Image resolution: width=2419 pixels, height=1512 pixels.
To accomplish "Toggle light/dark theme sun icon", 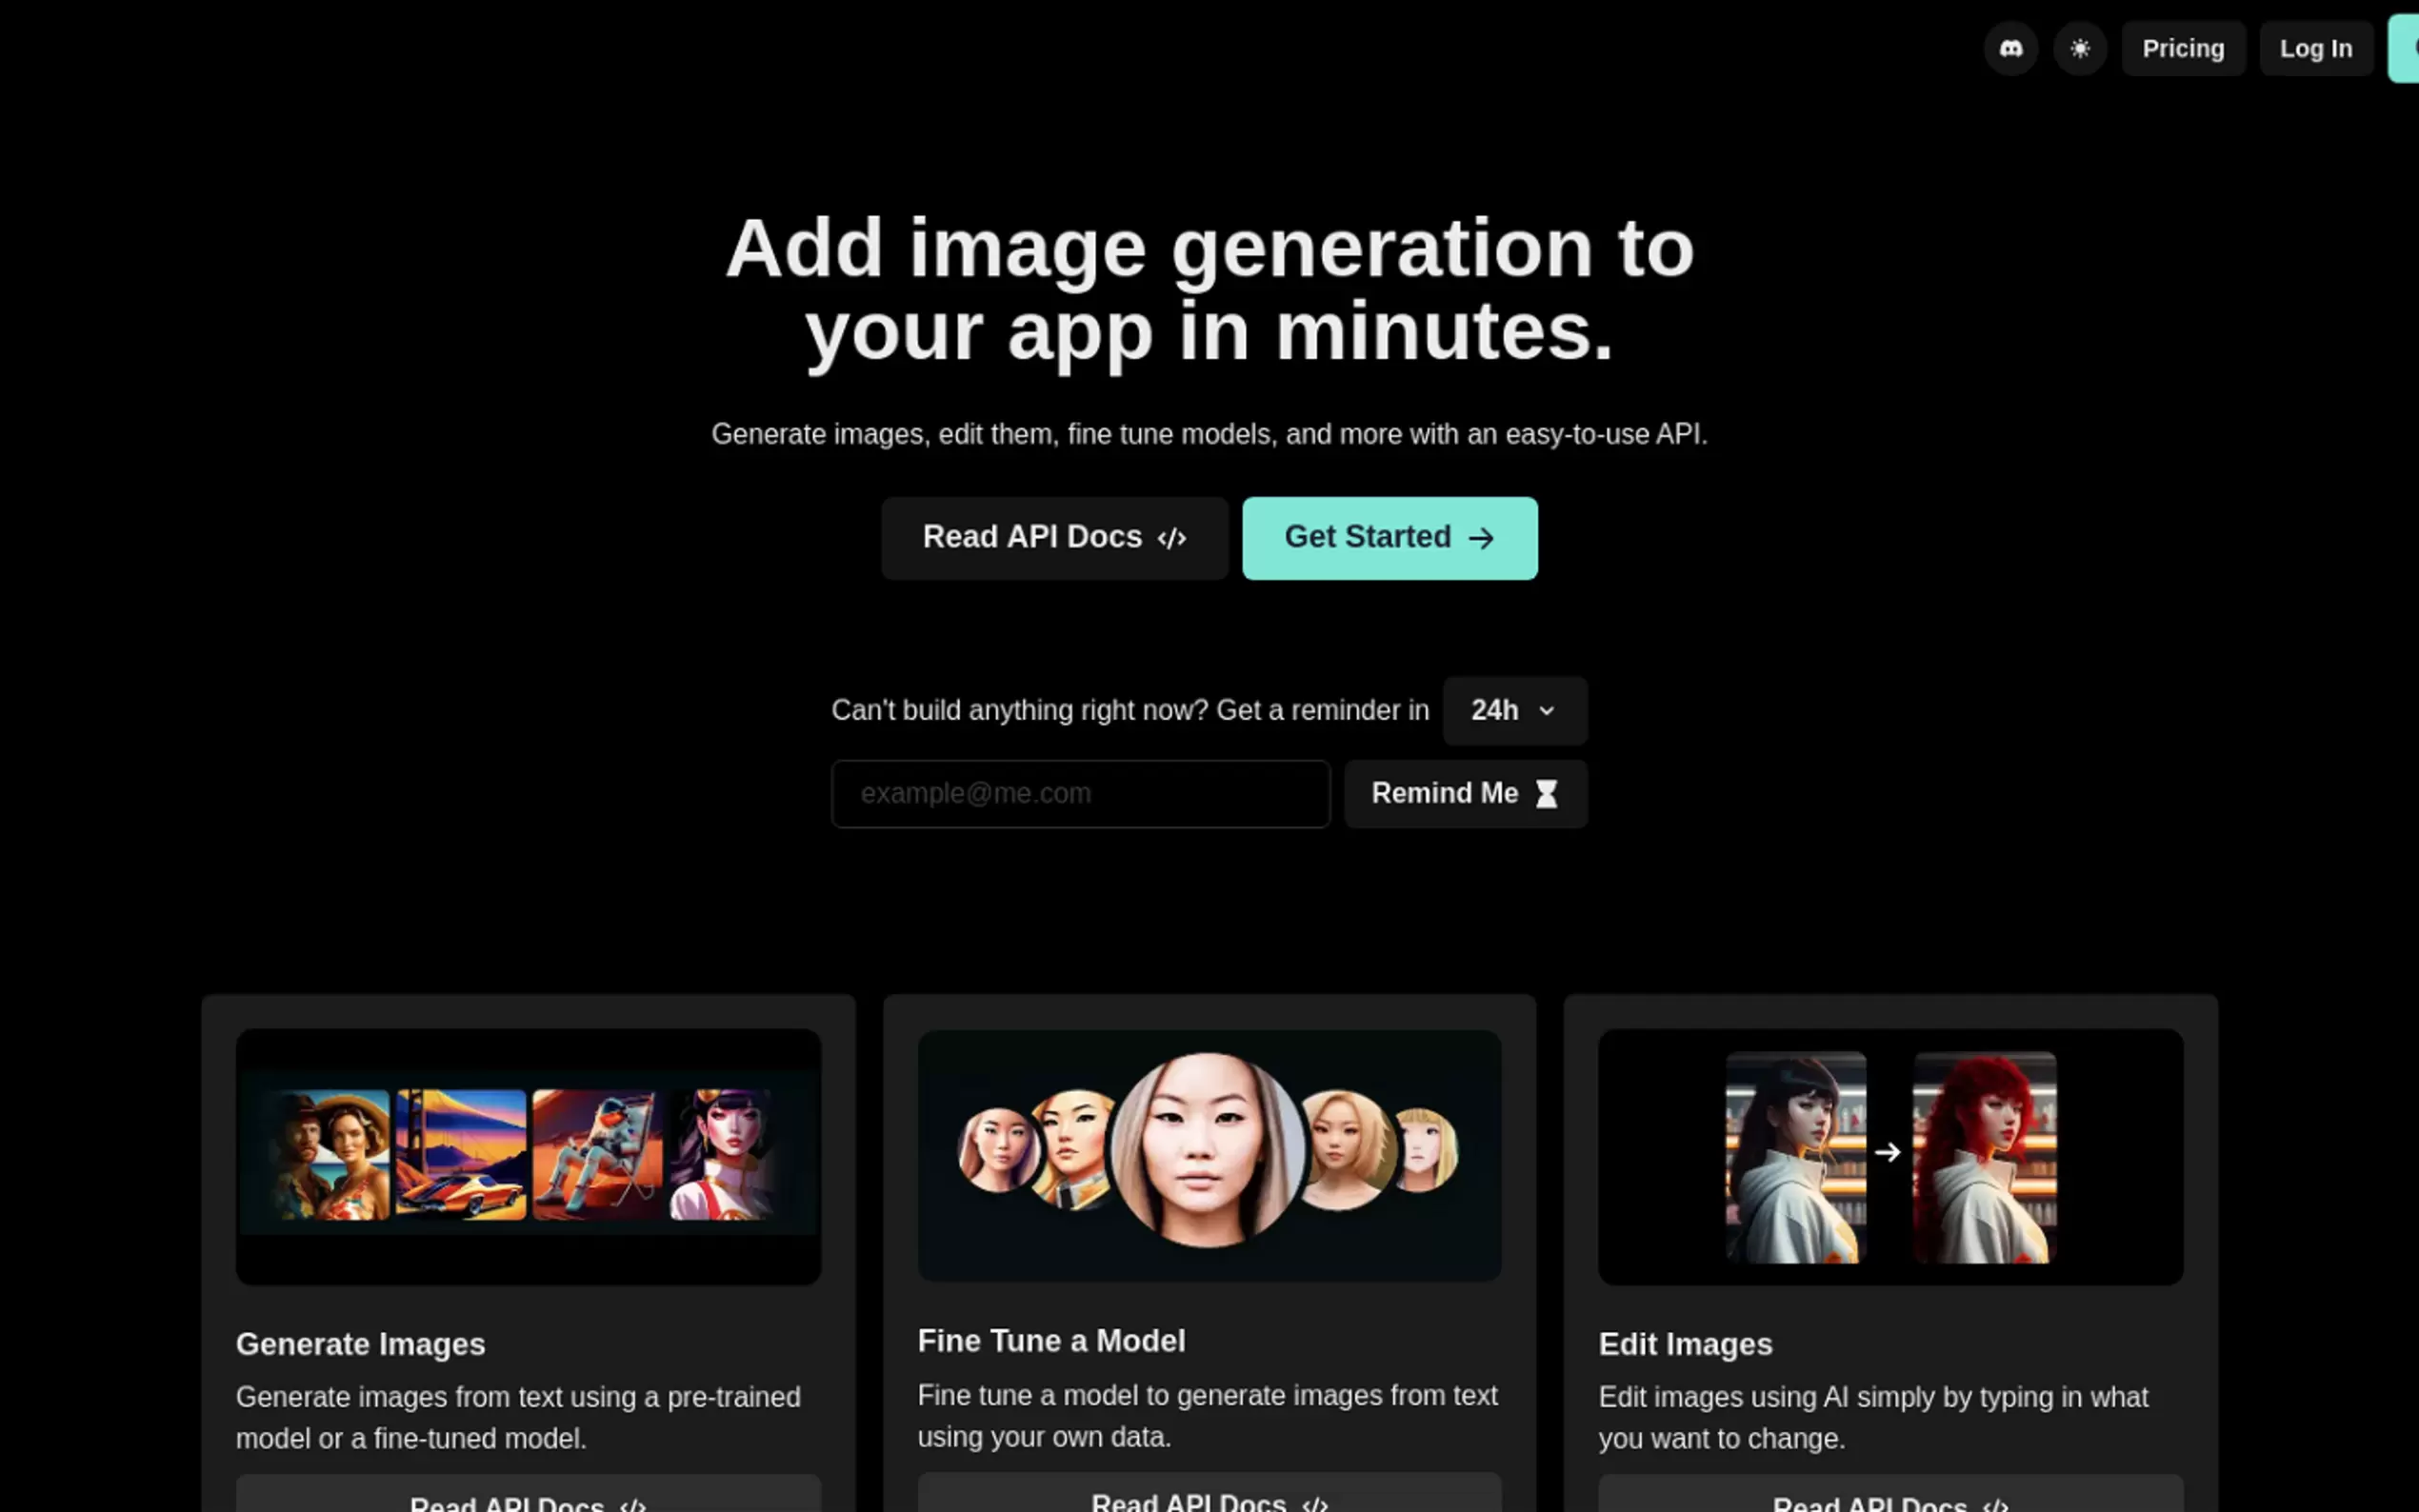I will 2079,48.
